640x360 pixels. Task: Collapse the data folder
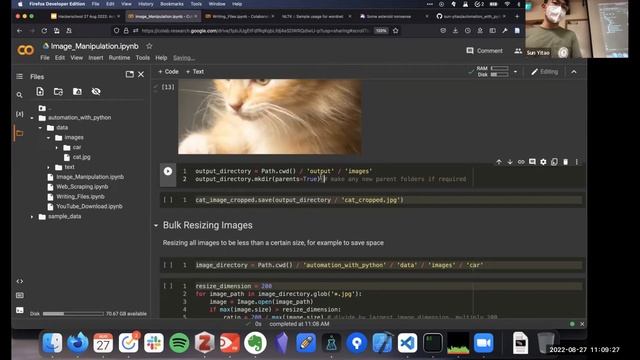tap(40, 128)
